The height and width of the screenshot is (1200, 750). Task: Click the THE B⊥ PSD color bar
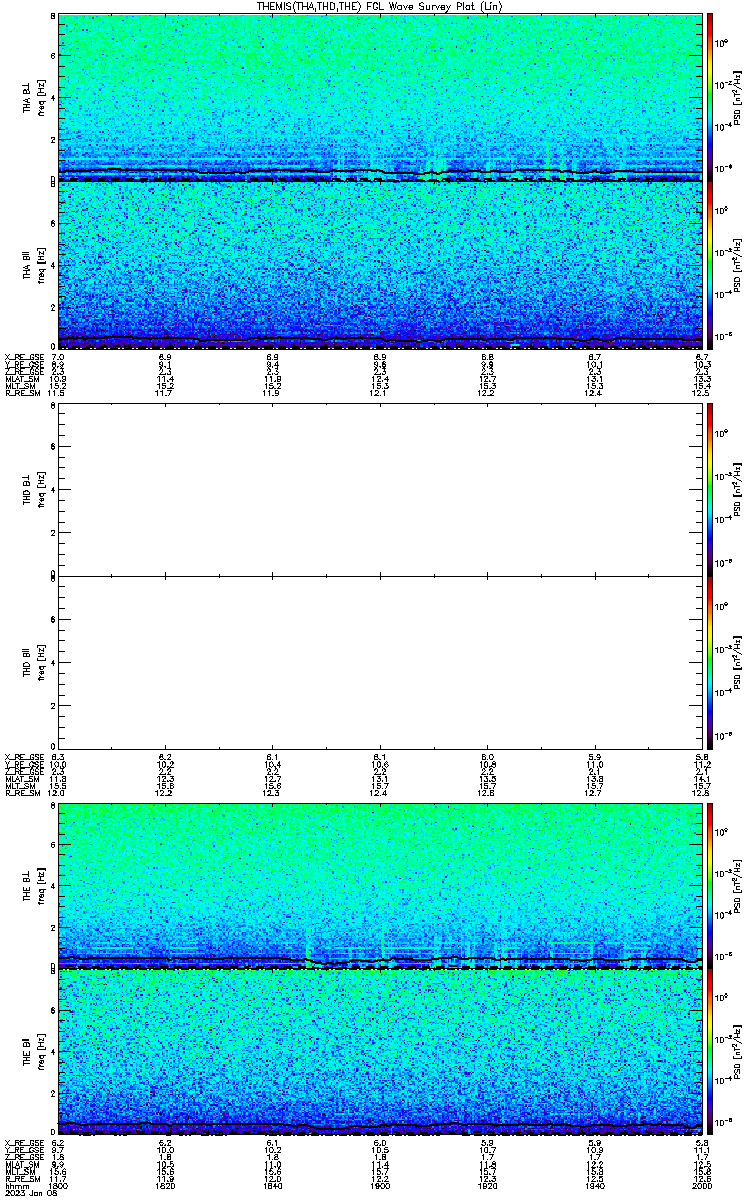click(x=711, y=885)
